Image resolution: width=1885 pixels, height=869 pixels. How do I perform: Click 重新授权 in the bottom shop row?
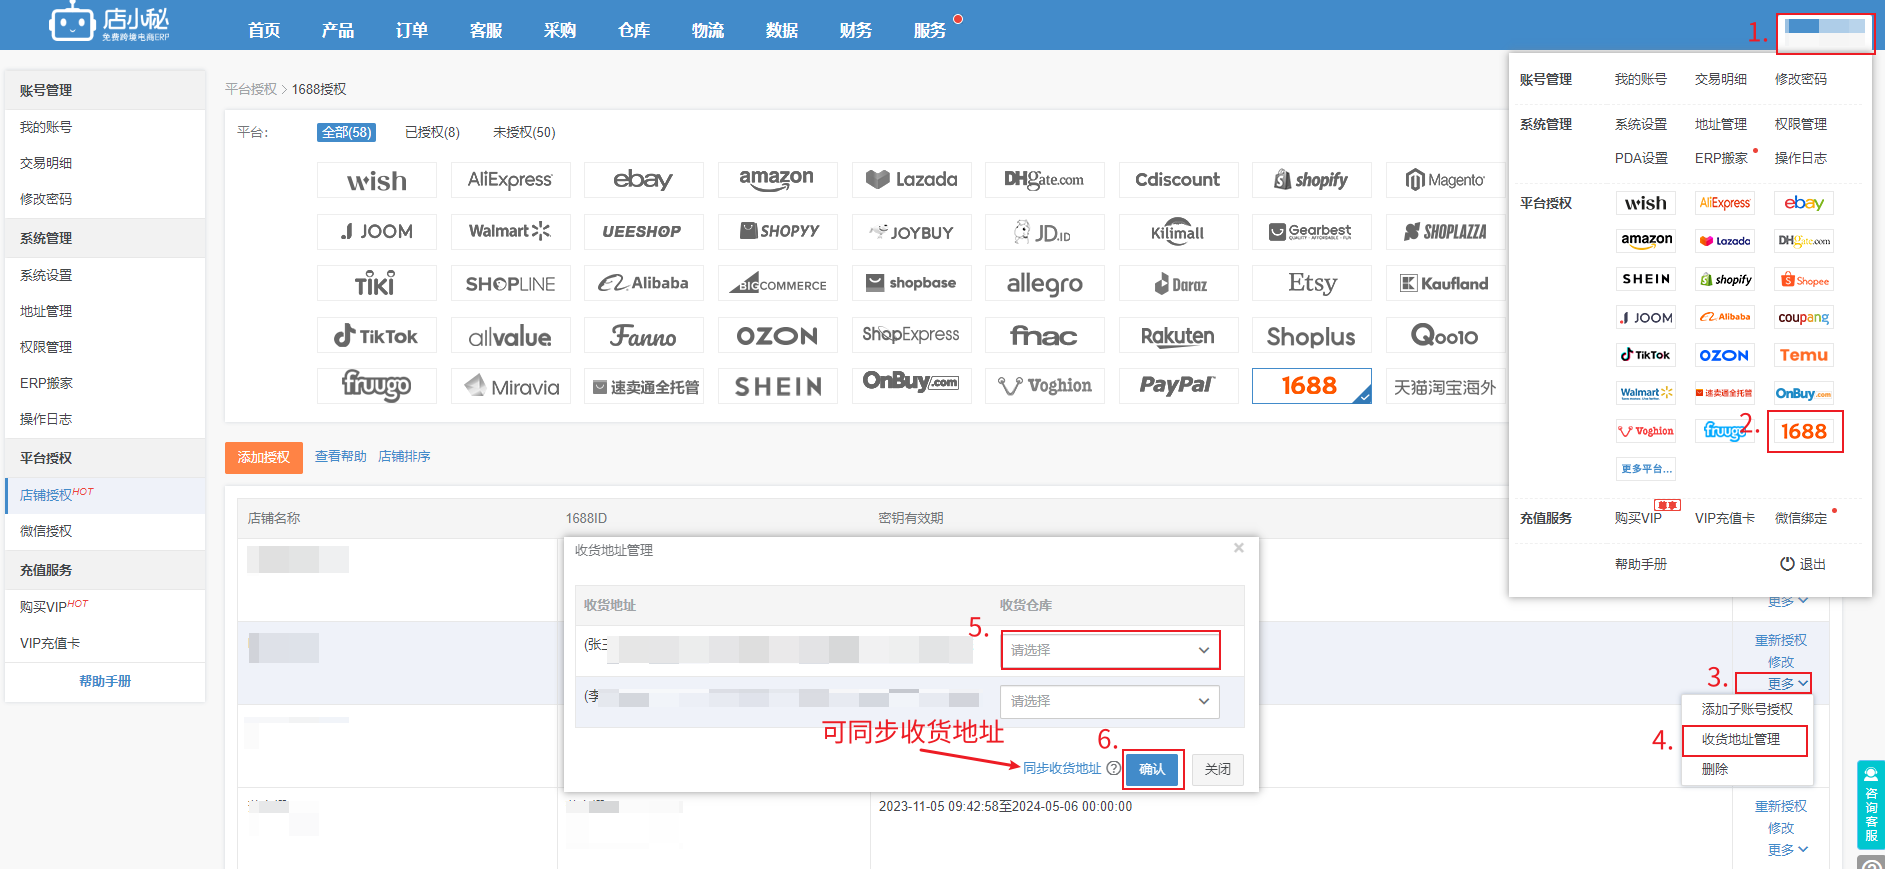pos(1780,806)
